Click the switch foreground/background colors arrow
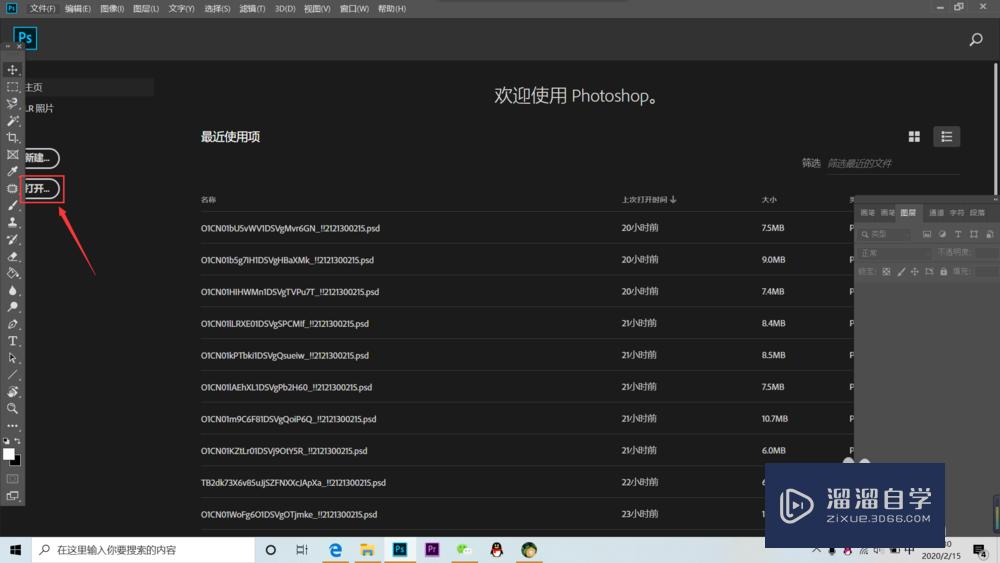 tap(17, 441)
